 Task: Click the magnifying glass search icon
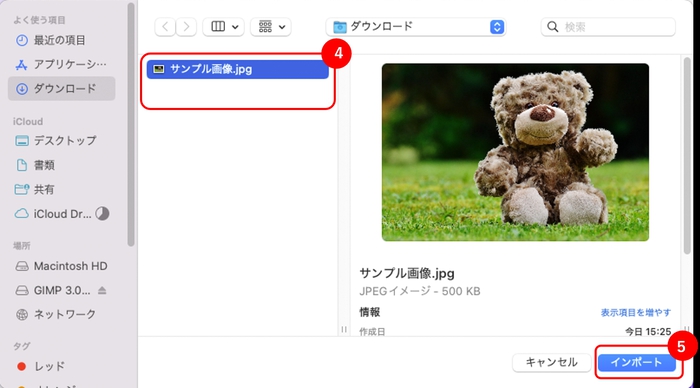tap(553, 27)
